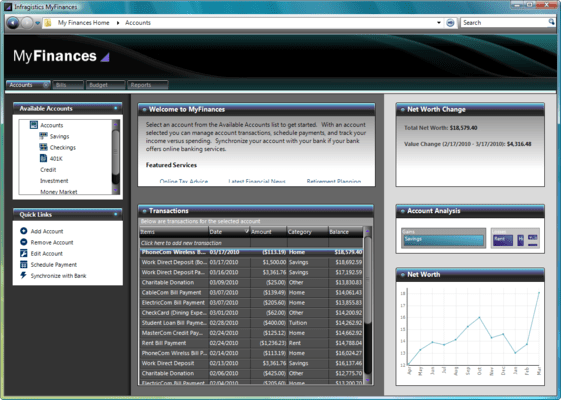Switch to the Reports tab
This screenshot has width=561, height=400.
(147, 85)
